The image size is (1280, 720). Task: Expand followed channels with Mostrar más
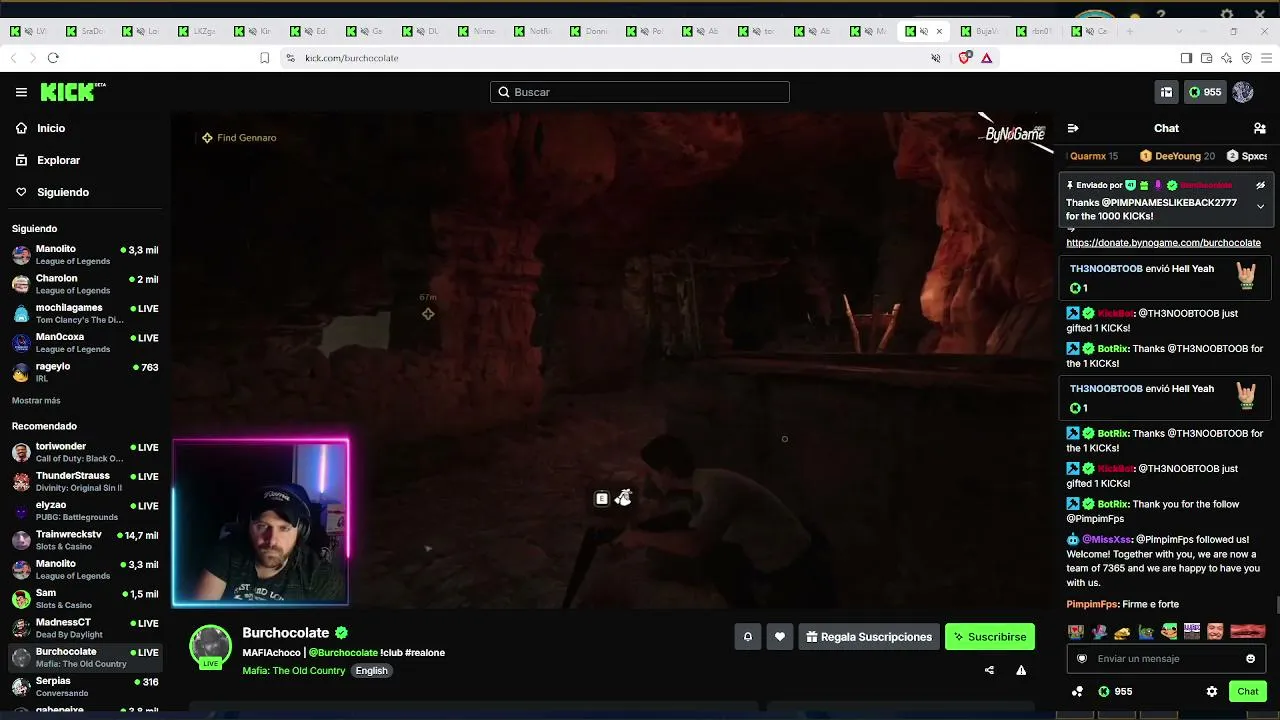click(x=36, y=401)
